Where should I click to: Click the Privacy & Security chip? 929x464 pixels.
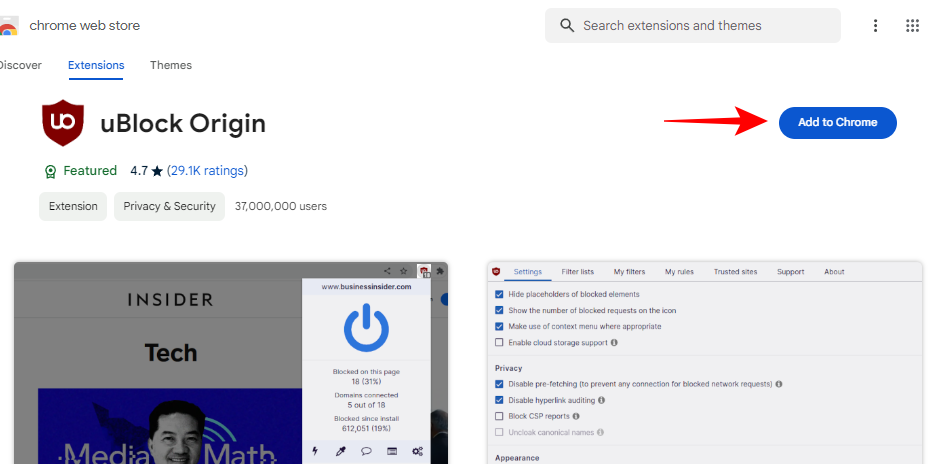(169, 206)
